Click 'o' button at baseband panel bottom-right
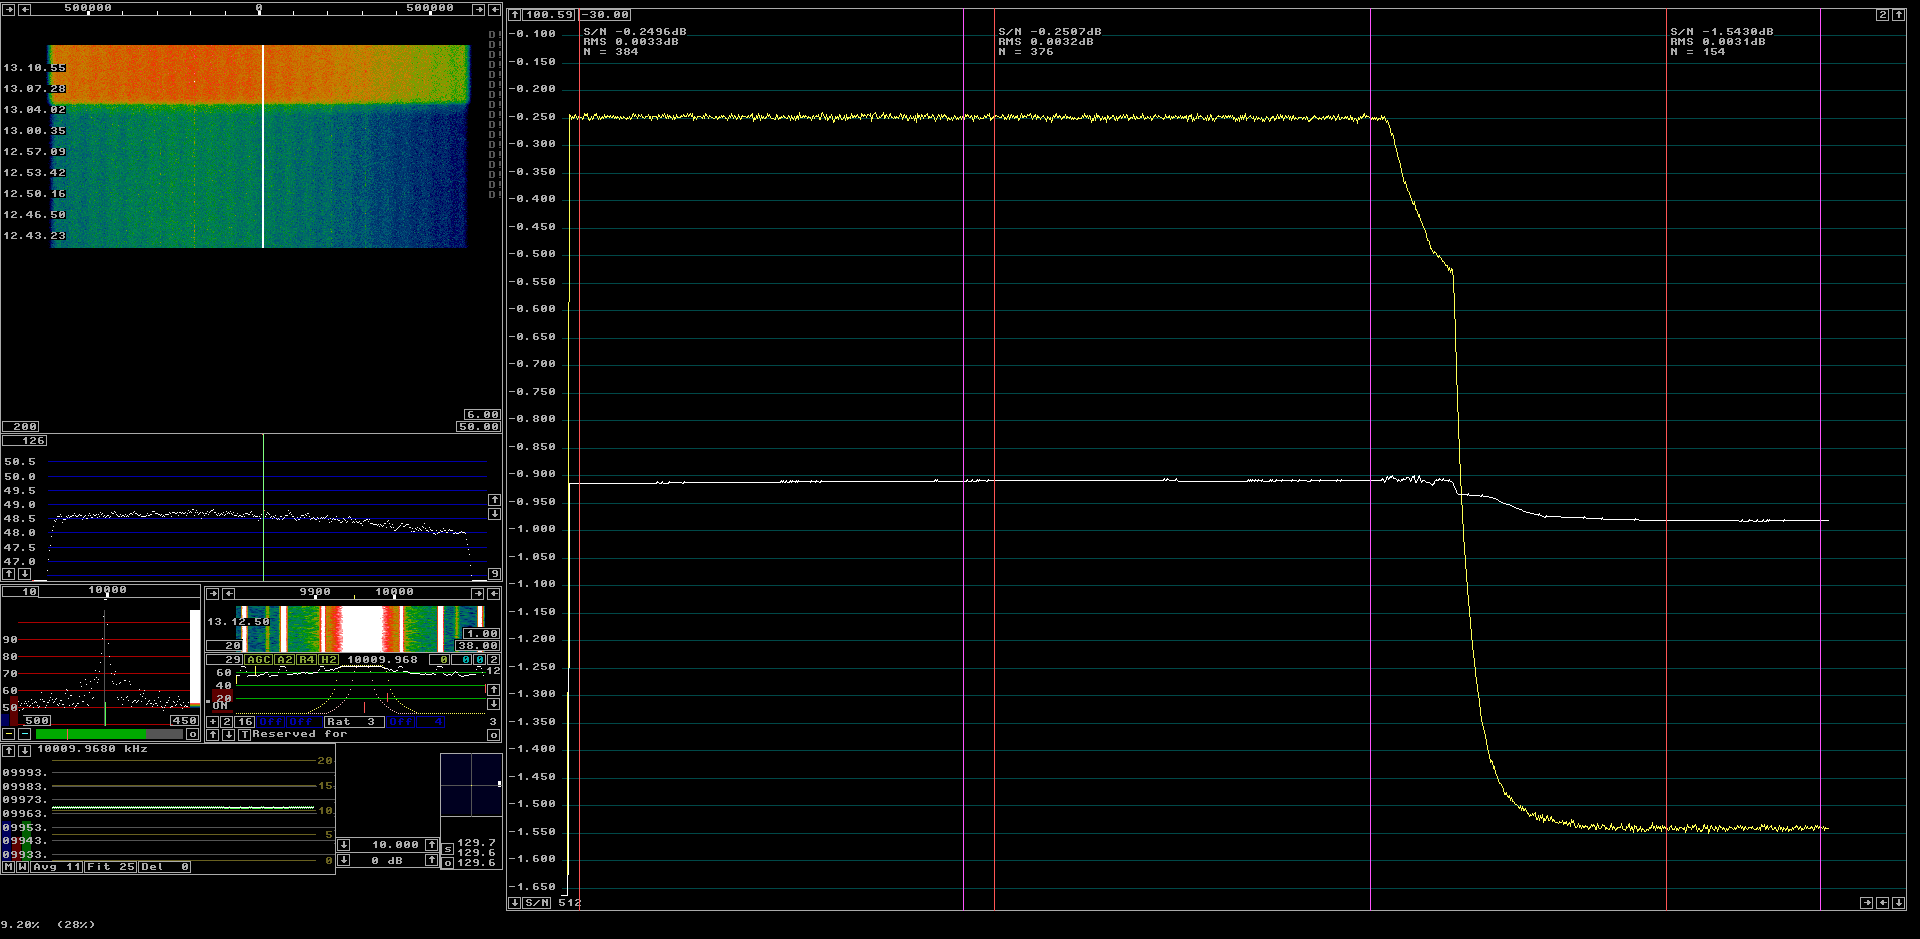 [x=494, y=735]
